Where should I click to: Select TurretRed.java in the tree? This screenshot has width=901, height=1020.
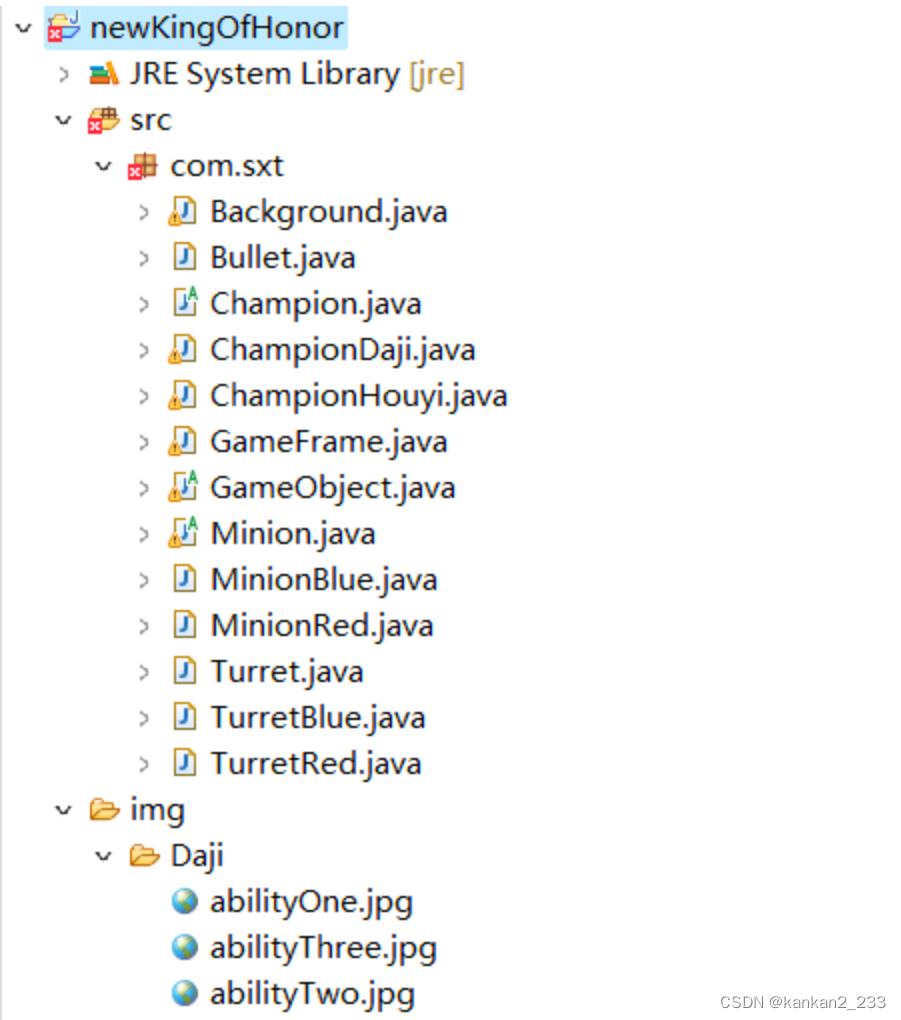coord(316,764)
